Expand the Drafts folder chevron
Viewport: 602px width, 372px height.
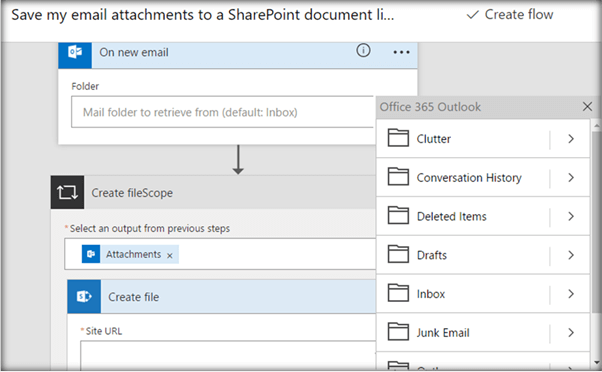(571, 255)
